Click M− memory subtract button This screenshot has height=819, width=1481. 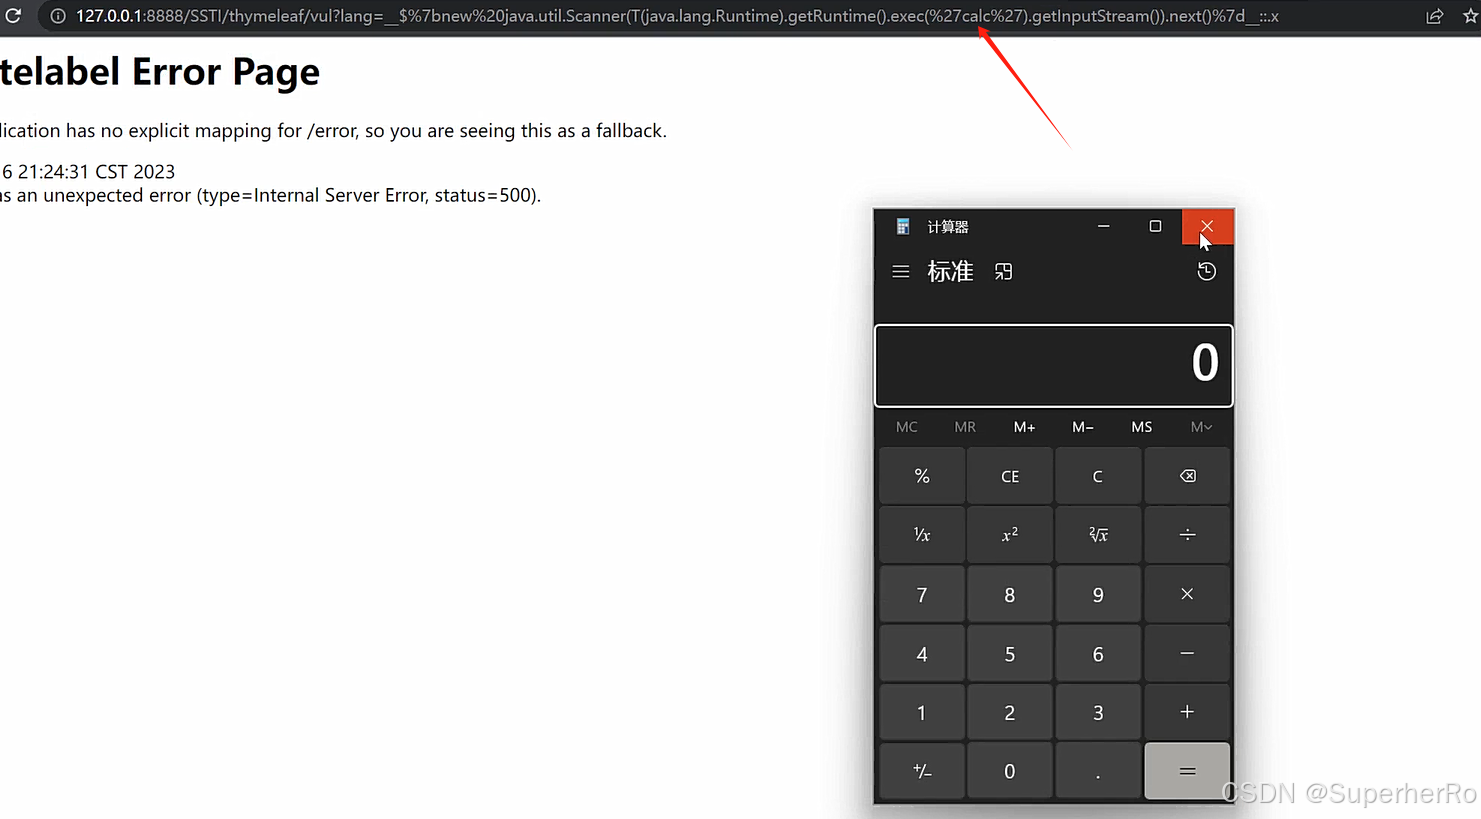click(x=1083, y=427)
